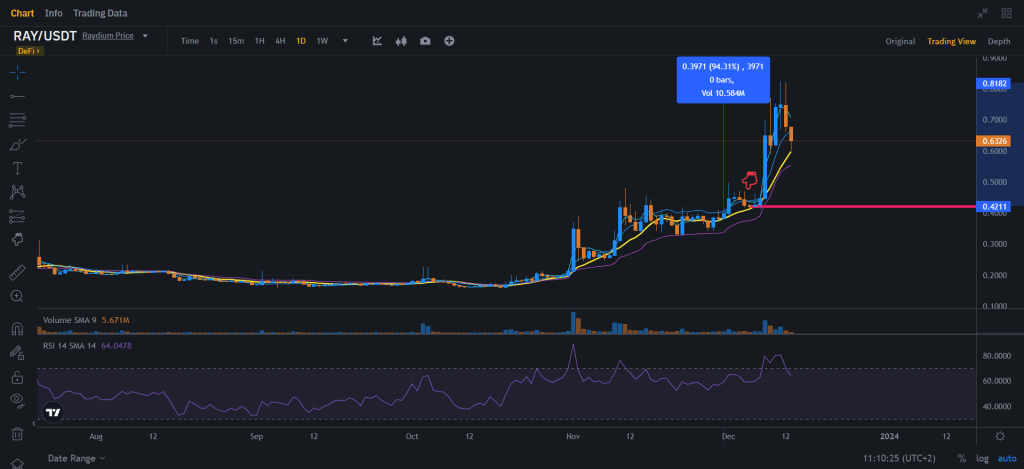Activate the zoom in tool
The height and width of the screenshot is (469, 1024).
tap(17, 296)
